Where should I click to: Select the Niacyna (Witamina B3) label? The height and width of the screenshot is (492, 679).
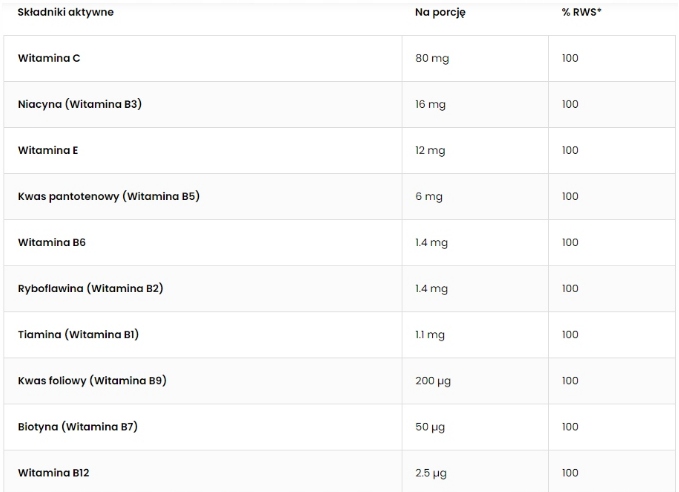coord(80,104)
